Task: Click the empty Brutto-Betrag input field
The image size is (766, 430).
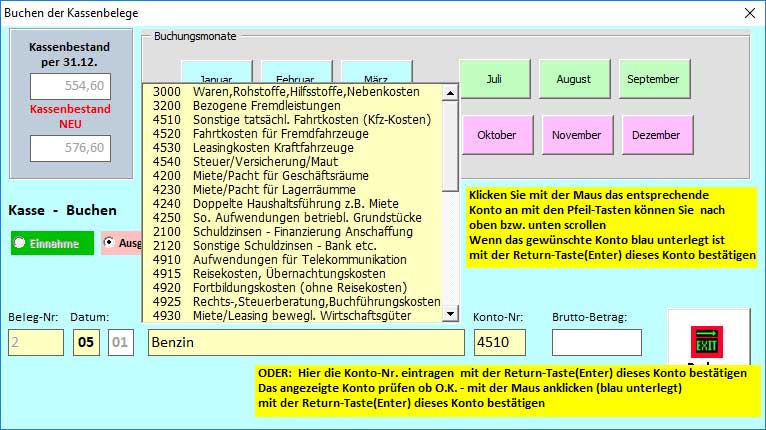Action: pyautogui.click(x=596, y=342)
